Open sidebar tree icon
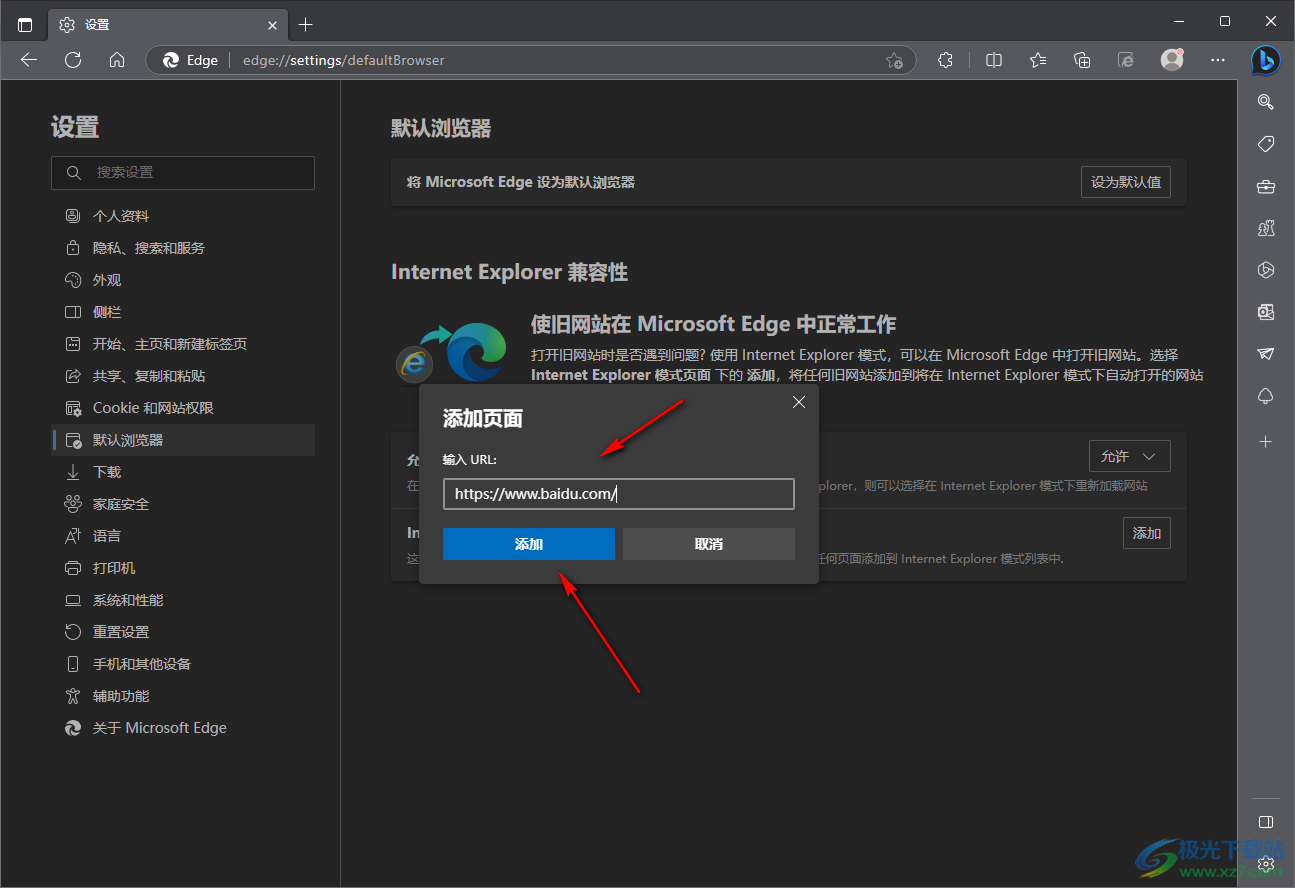 point(1265,397)
